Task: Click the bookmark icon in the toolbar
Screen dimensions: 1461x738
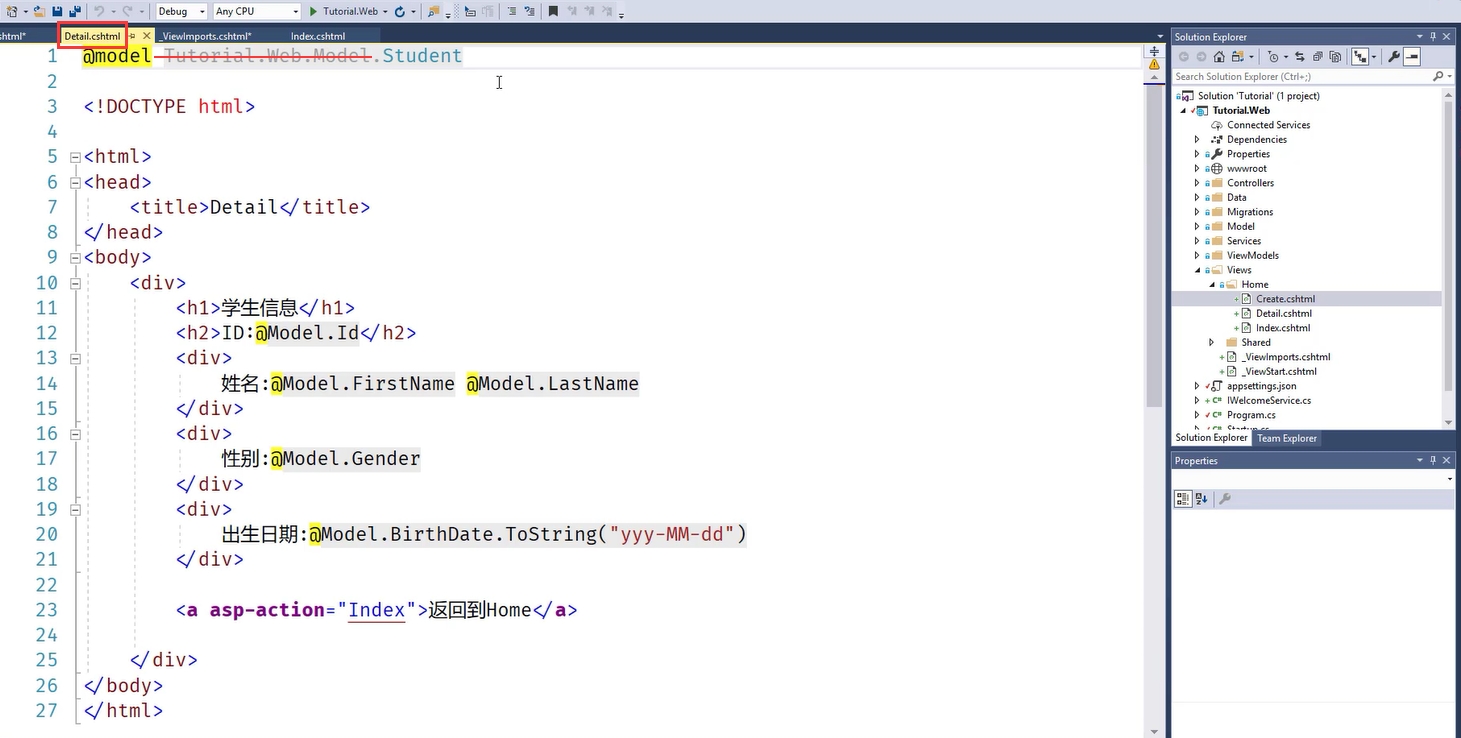Action: [553, 11]
